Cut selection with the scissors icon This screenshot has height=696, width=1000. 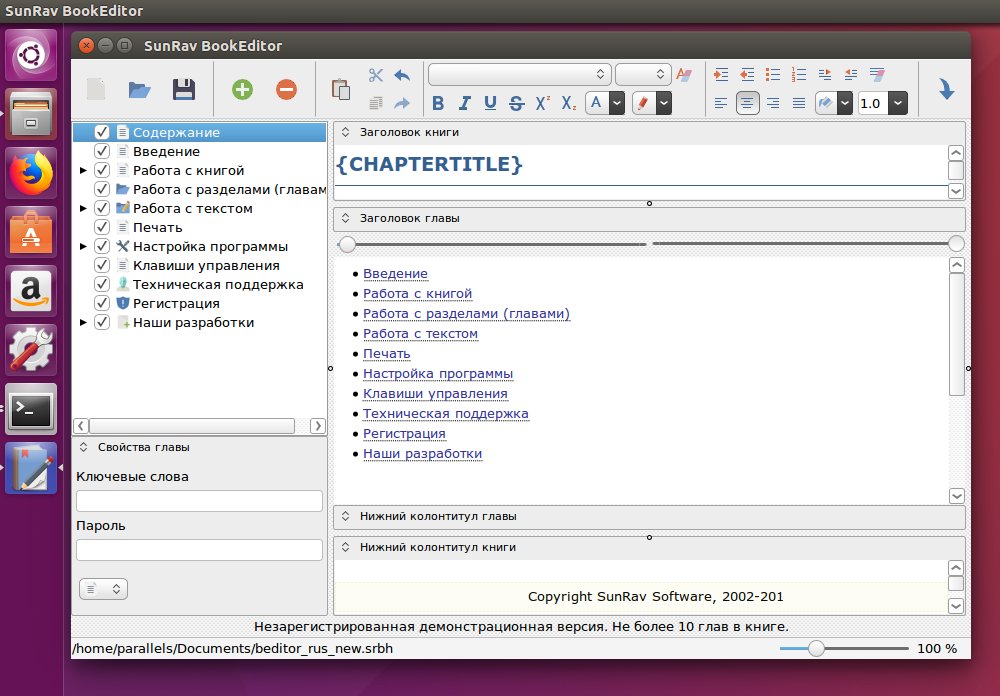point(376,75)
